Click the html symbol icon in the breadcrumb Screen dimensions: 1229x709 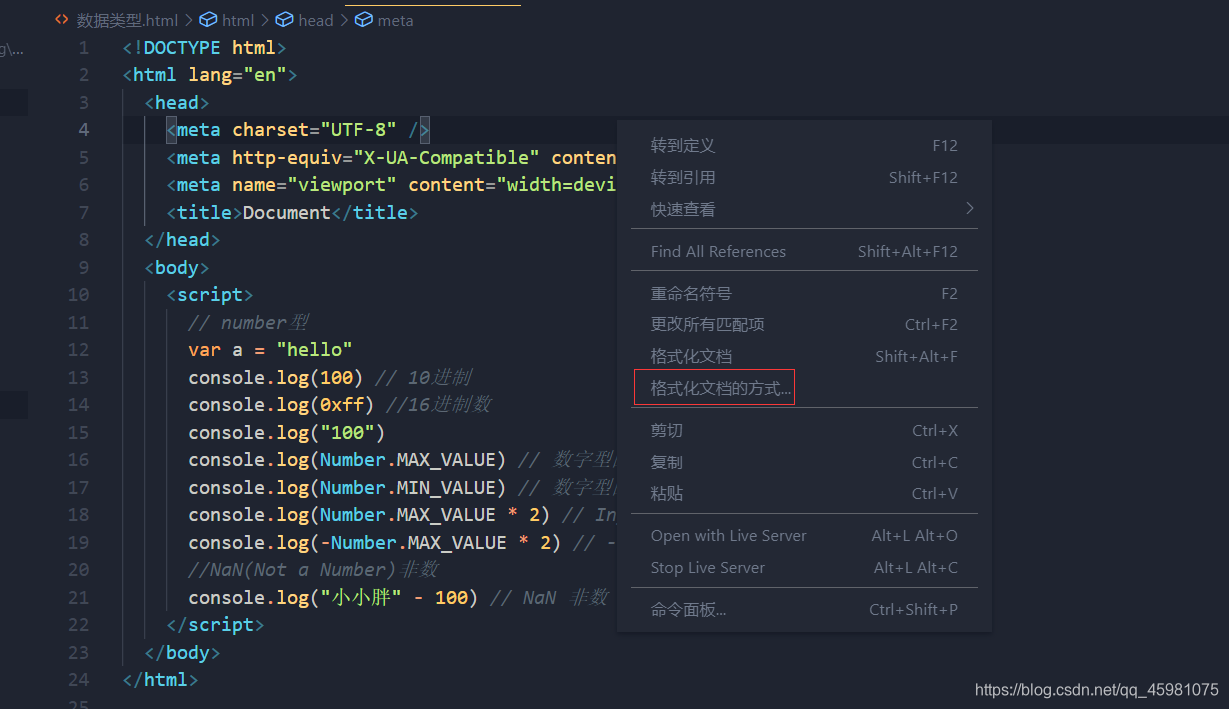click(x=208, y=20)
